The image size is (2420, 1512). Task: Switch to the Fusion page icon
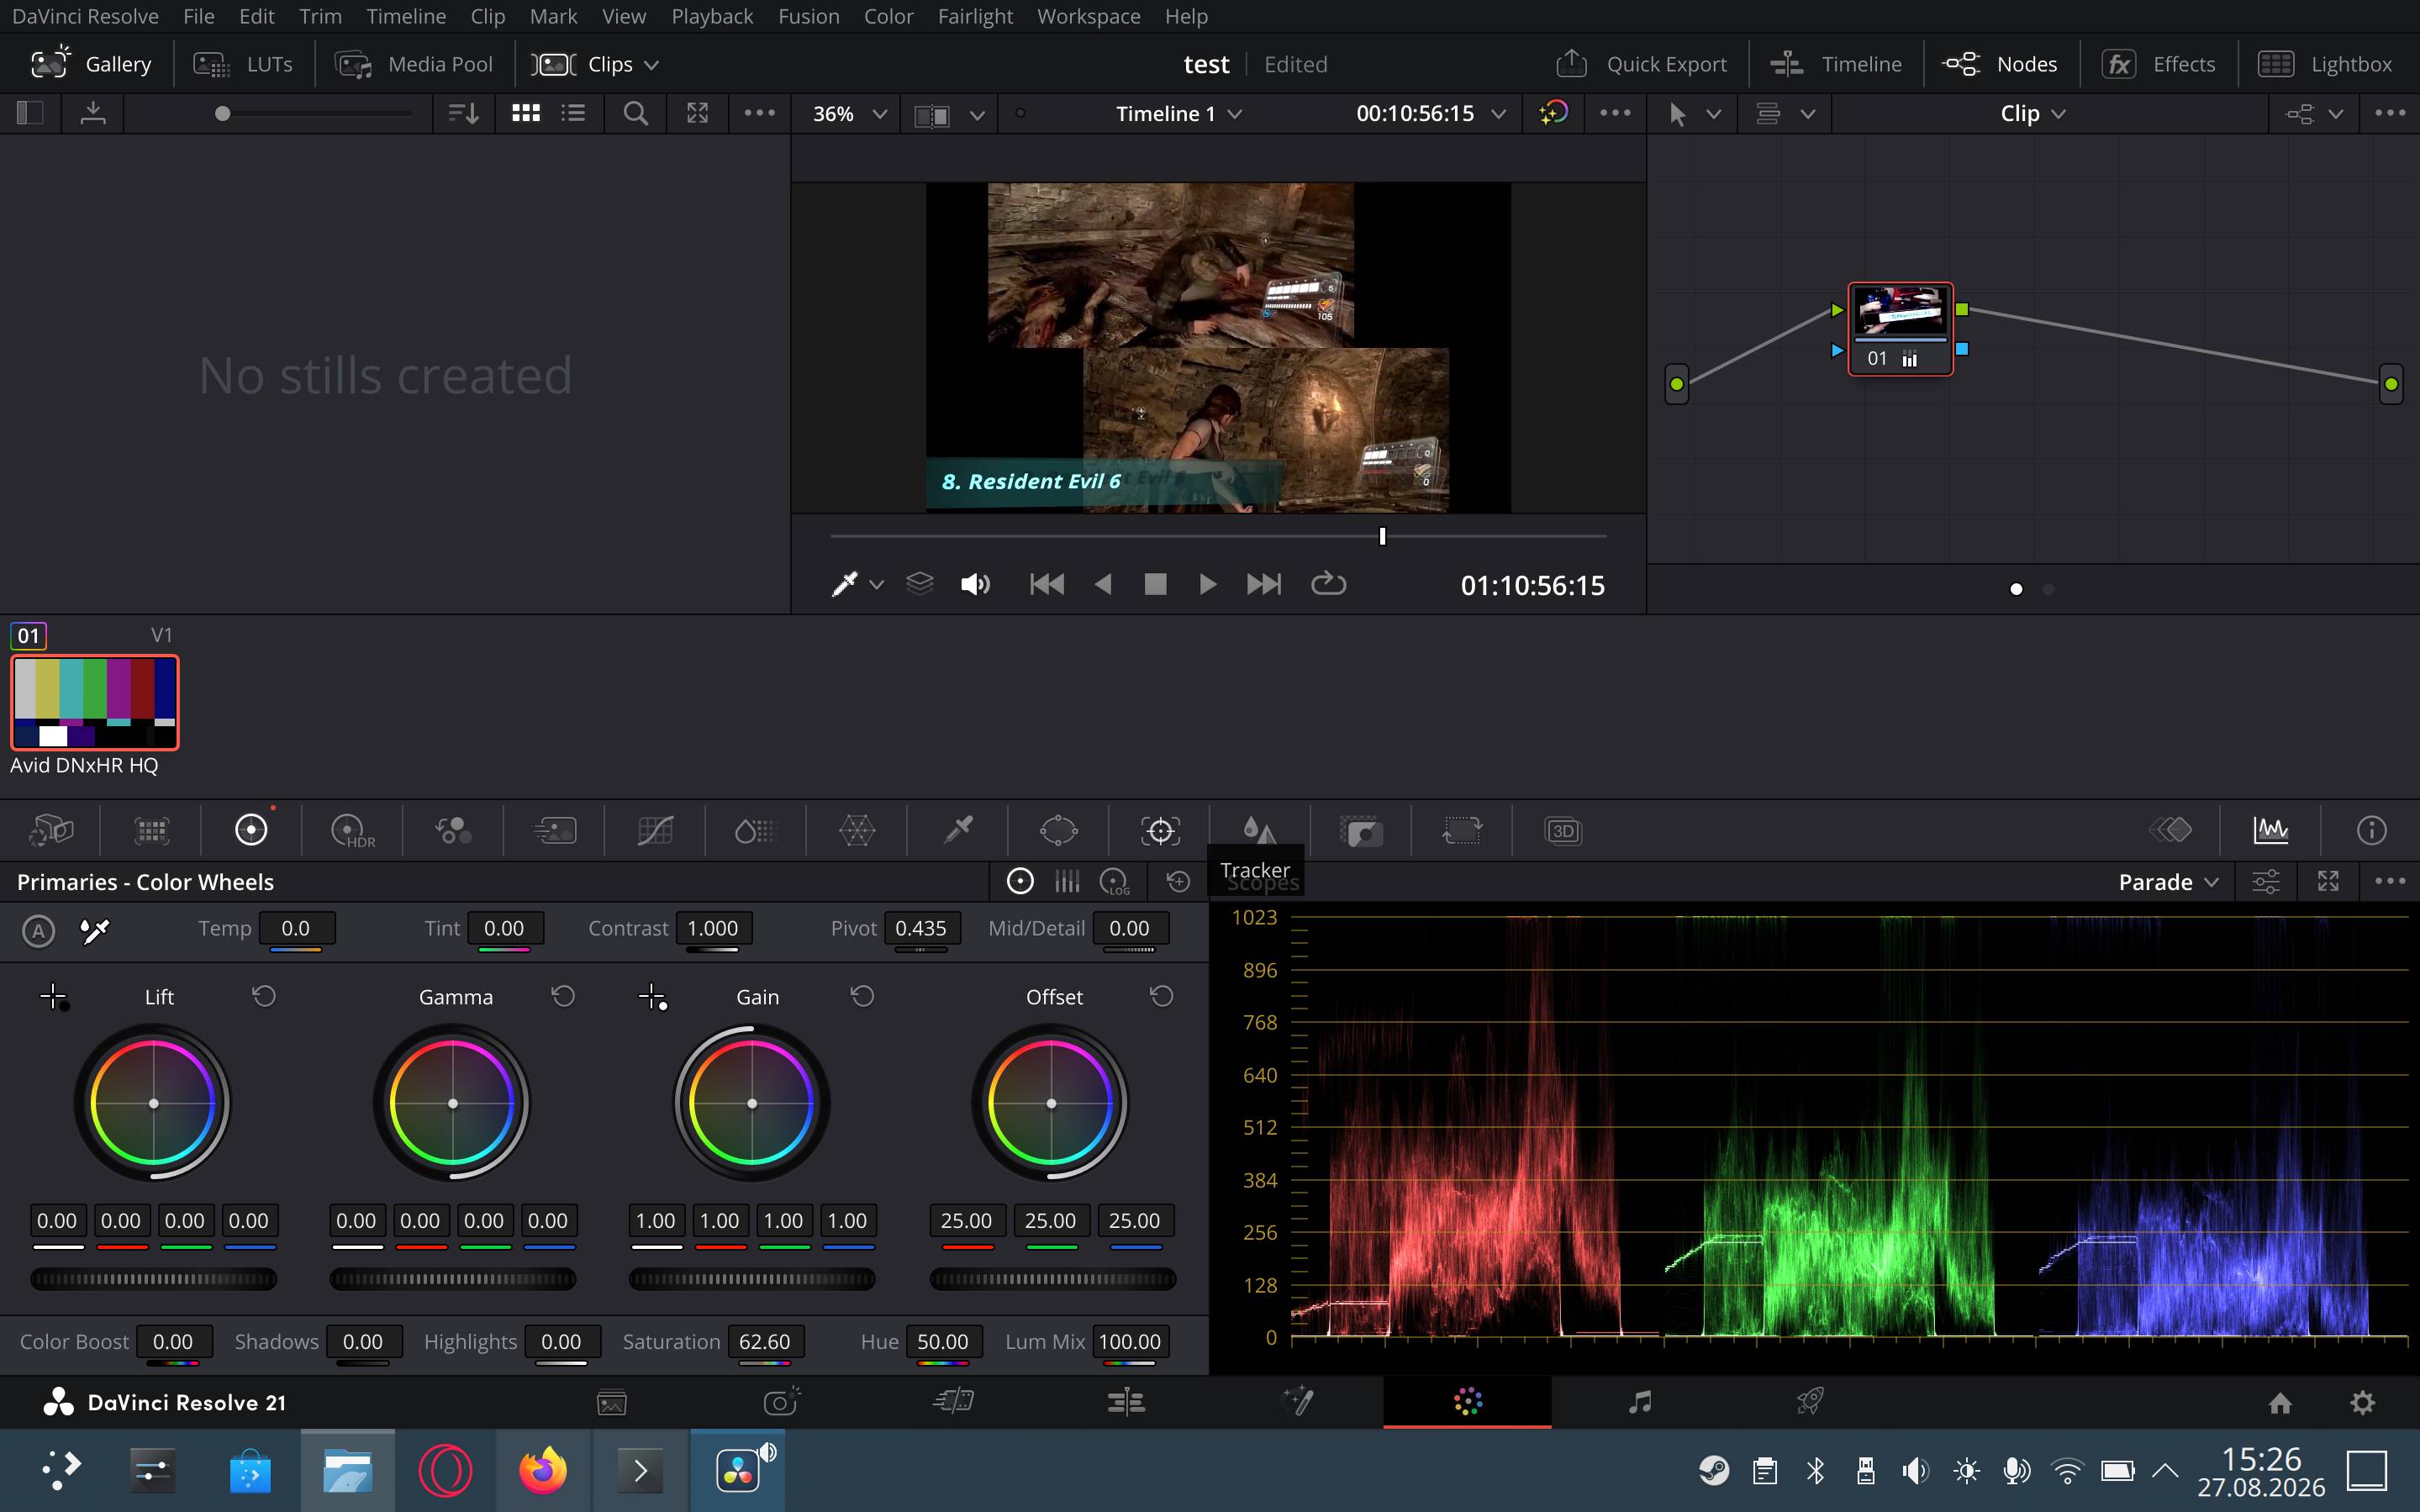[x=1297, y=1402]
